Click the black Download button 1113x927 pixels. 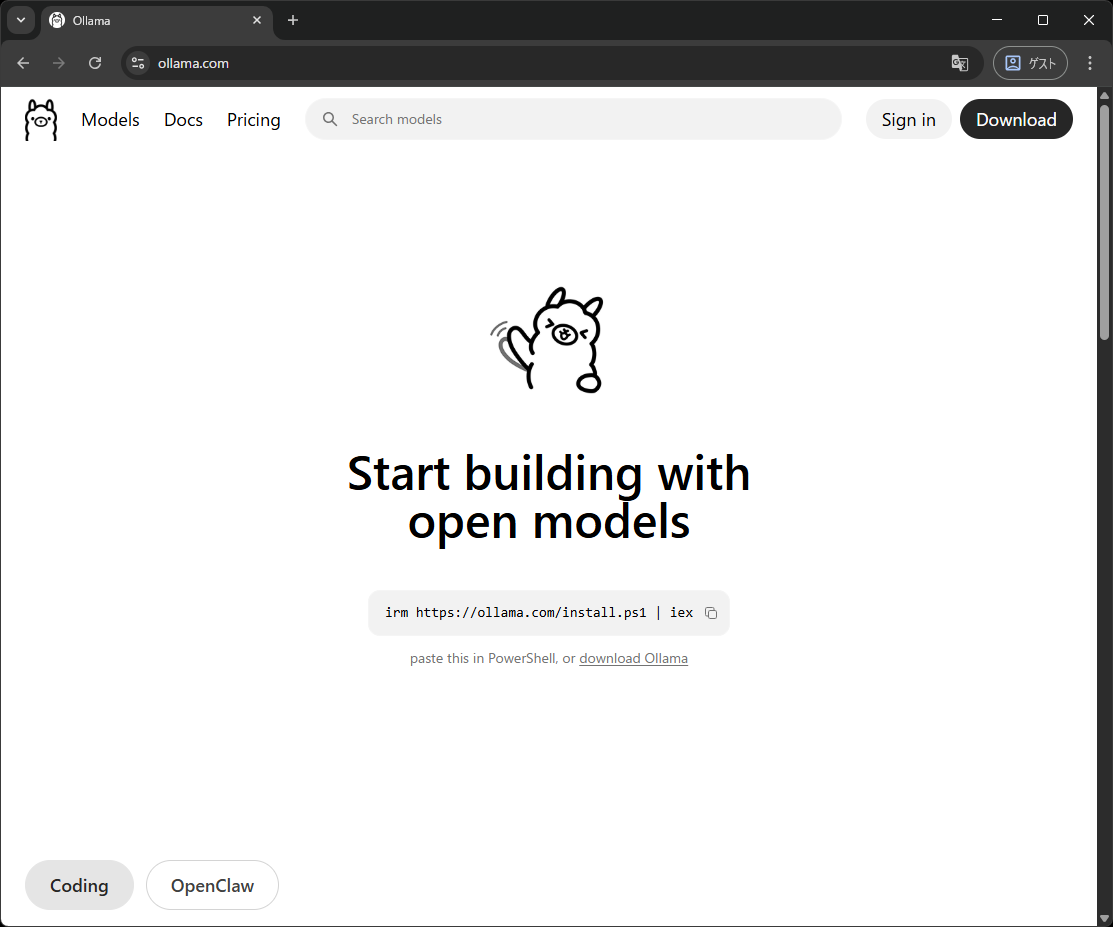click(x=1015, y=120)
